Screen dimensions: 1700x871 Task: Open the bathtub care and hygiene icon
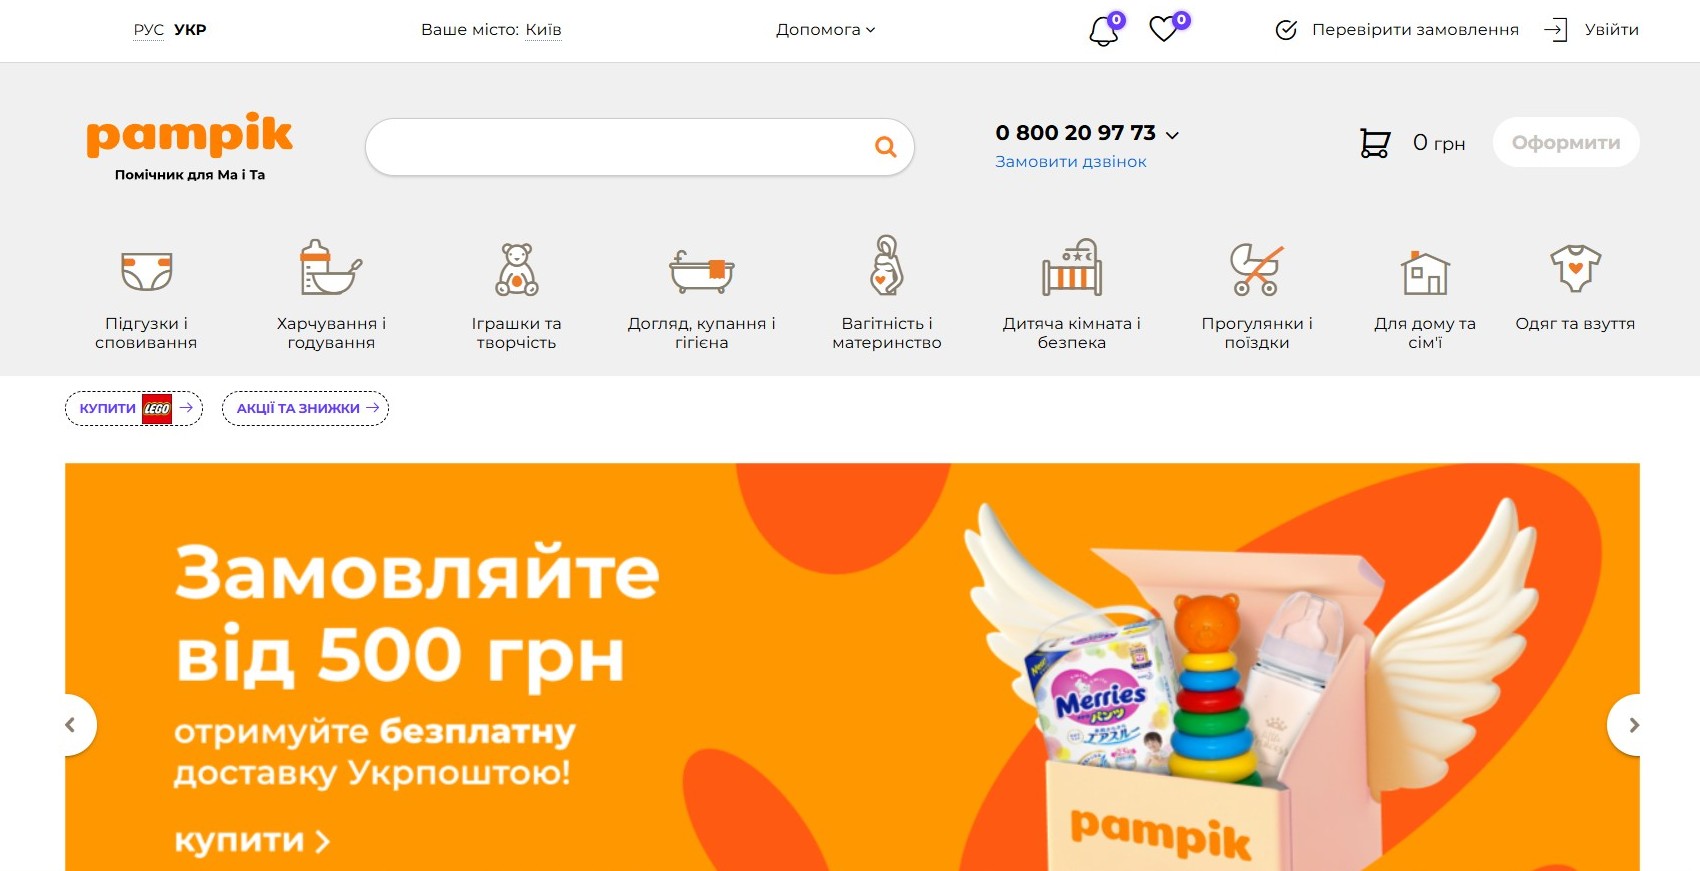[701, 271]
